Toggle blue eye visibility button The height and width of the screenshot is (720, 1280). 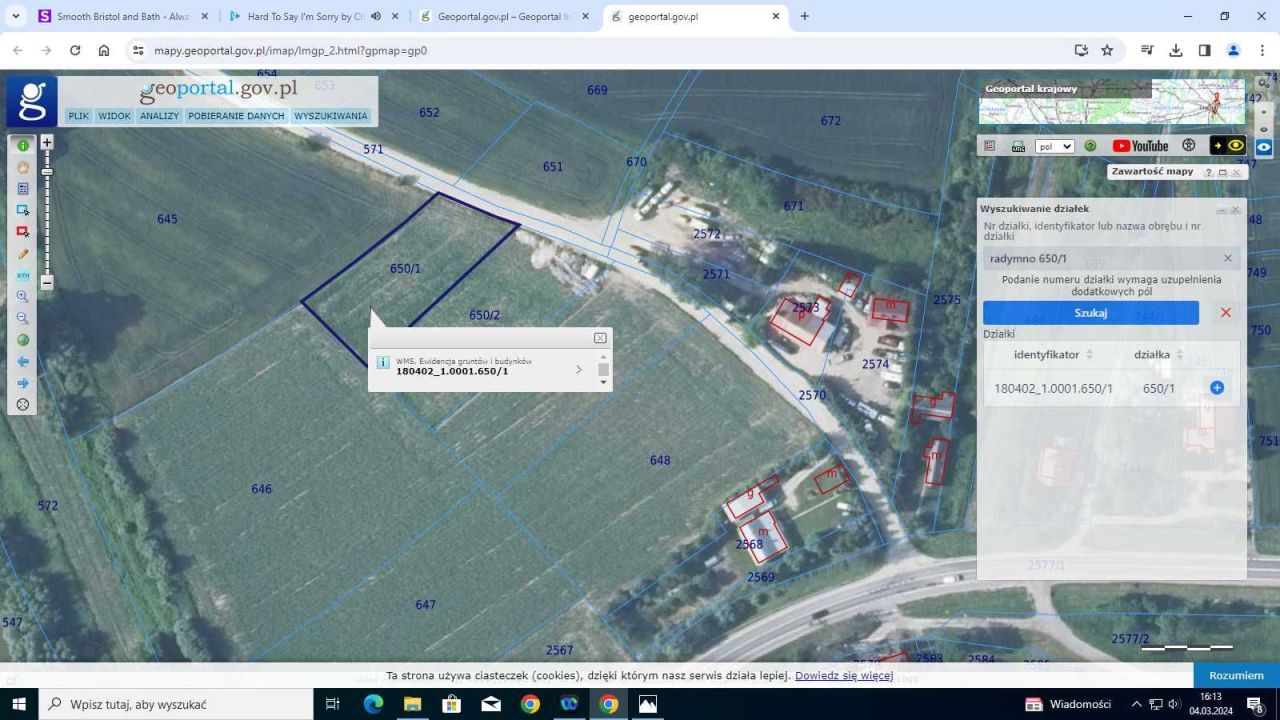pyautogui.click(x=1264, y=146)
